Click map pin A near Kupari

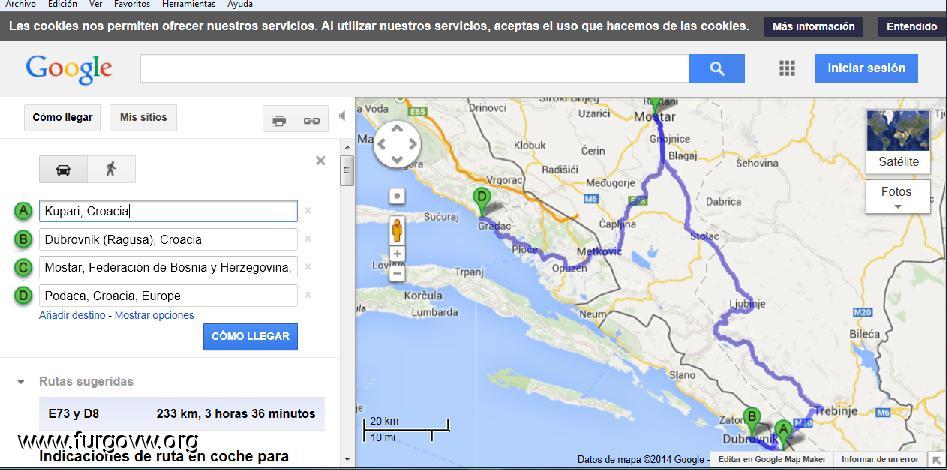pyautogui.click(x=783, y=435)
